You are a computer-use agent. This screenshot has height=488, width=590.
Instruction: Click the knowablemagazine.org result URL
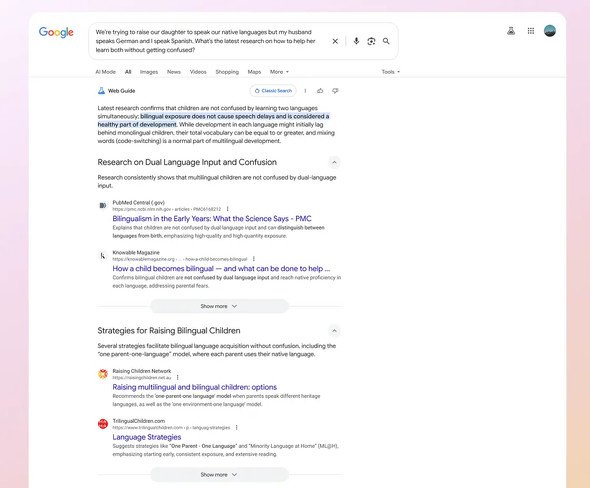tap(180, 259)
